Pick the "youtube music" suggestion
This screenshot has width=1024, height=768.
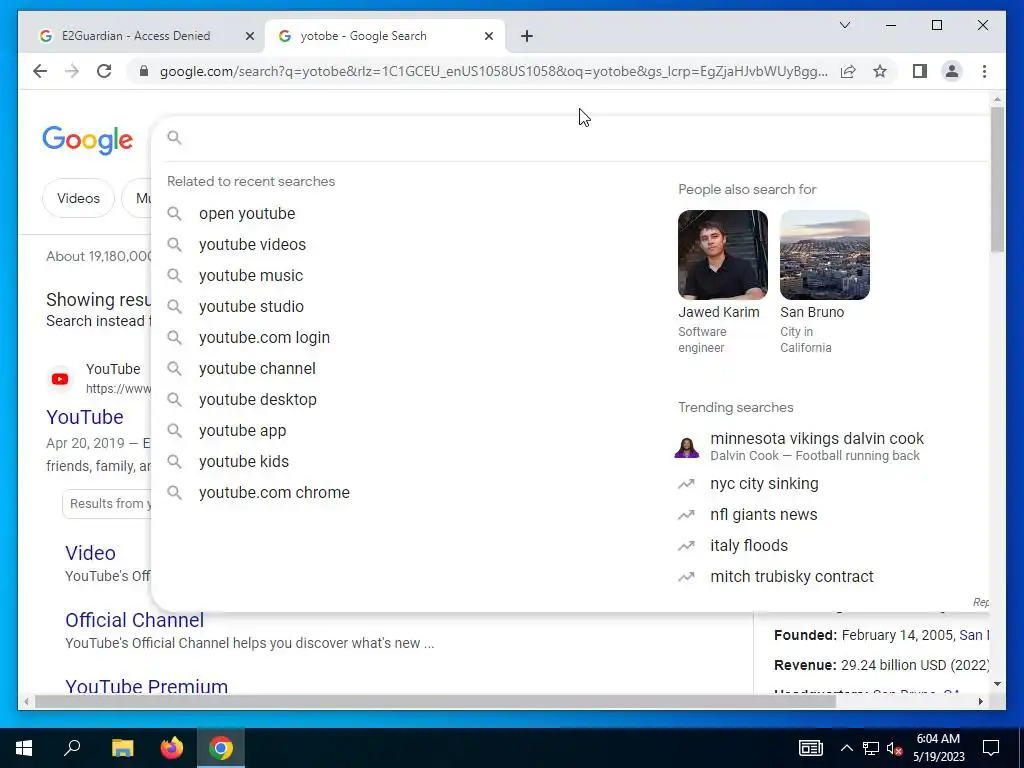click(251, 276)
